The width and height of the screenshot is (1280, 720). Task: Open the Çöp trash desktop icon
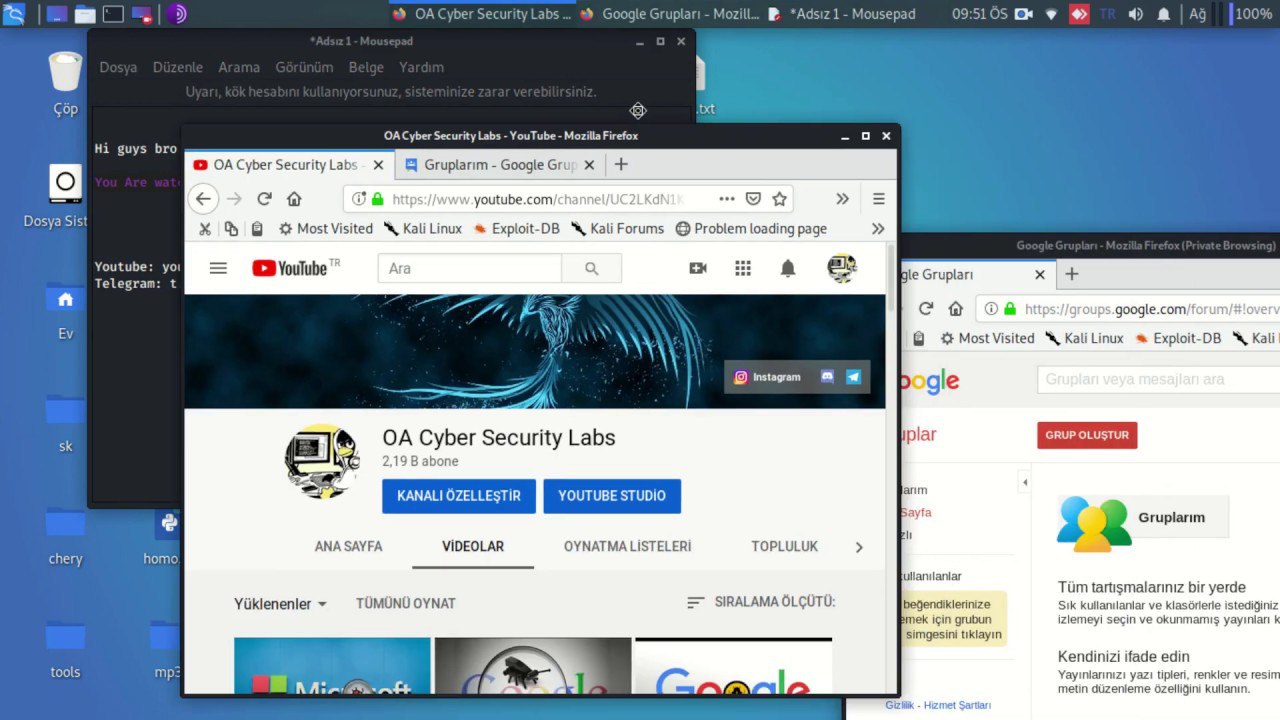pos(65,84)
